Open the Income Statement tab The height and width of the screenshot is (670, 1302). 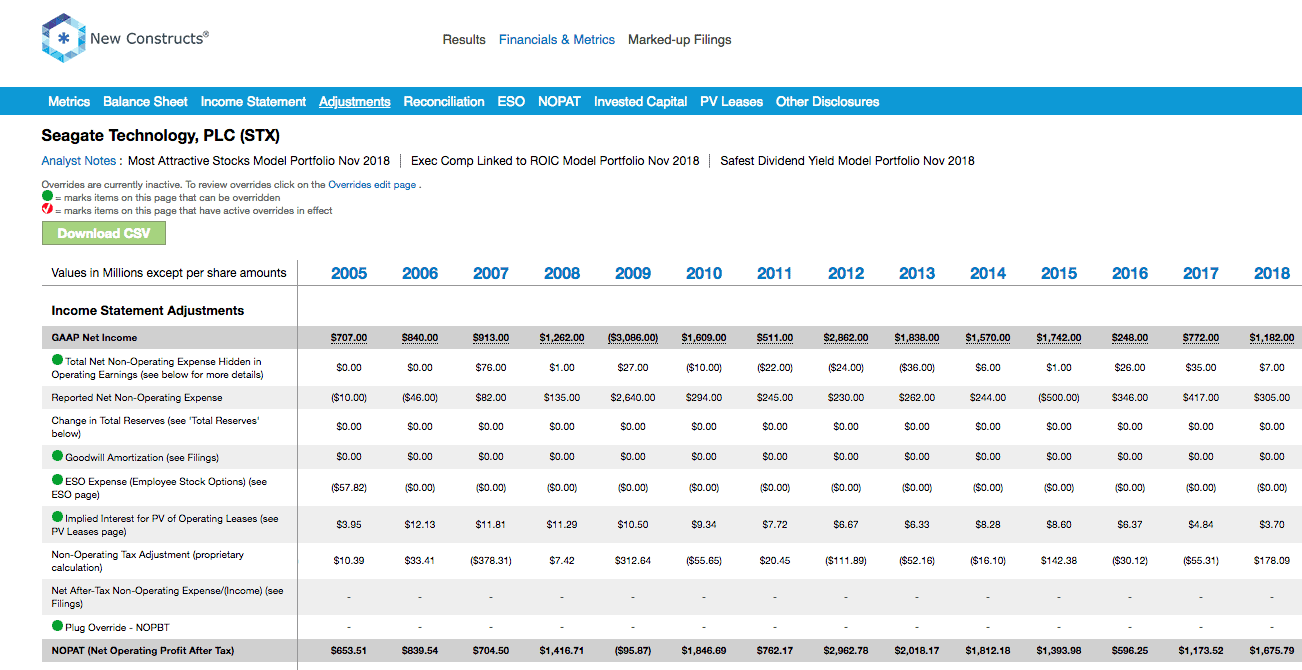253,102
